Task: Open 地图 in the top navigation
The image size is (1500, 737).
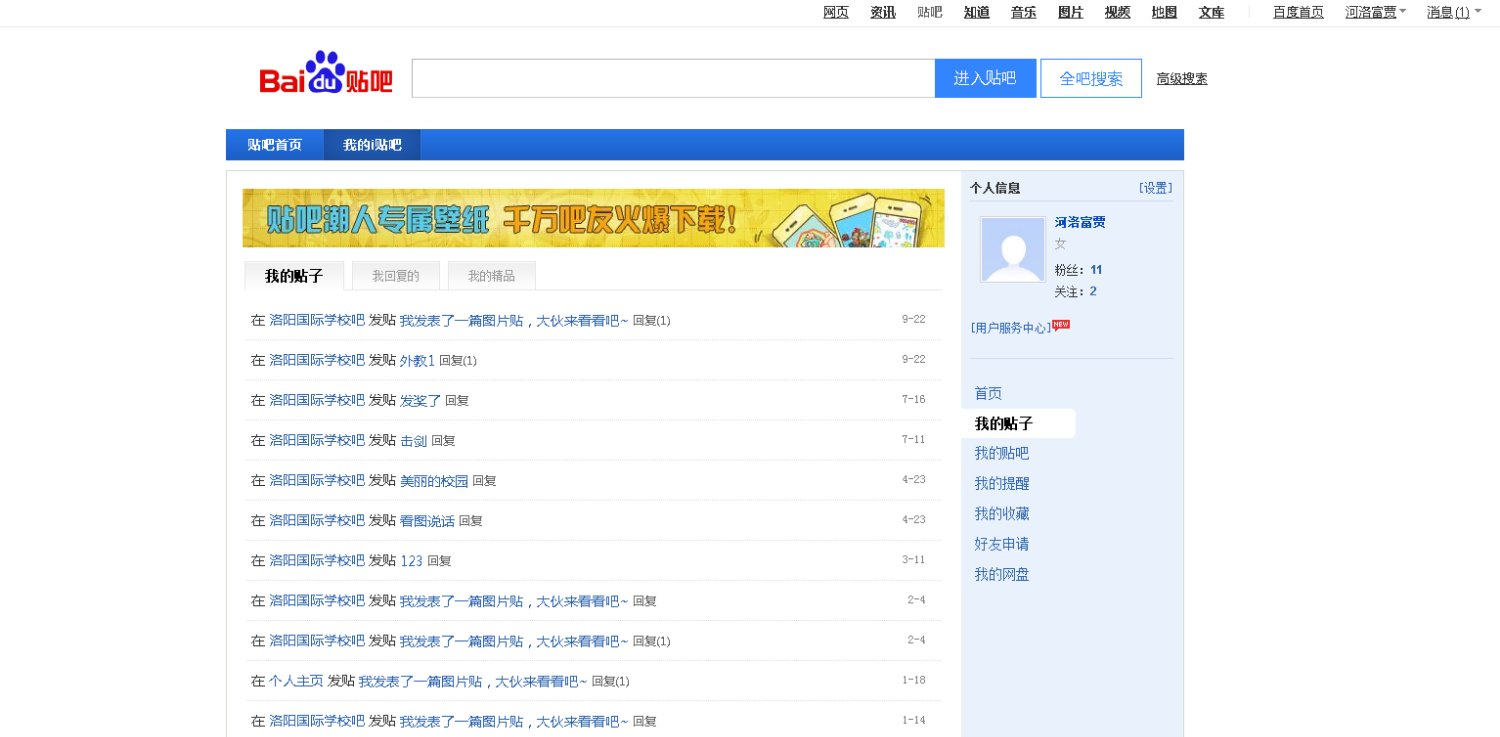Action: pyautogui.click(x=1165, y=12)
